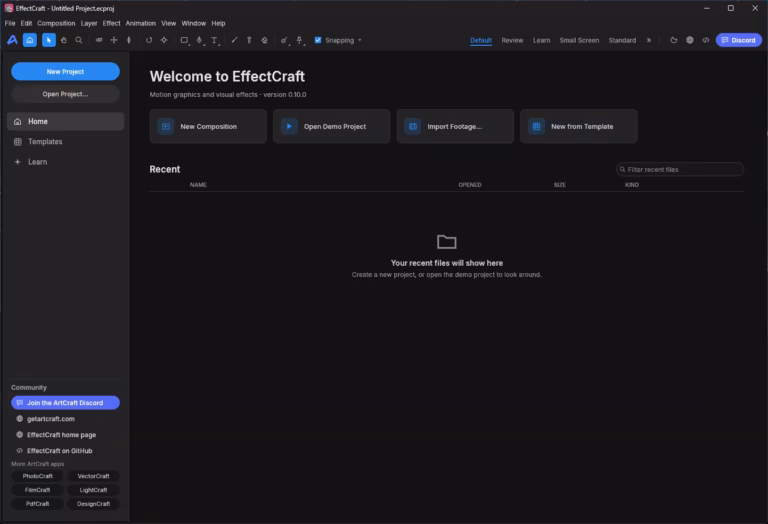Click the Open Demo Project card

click(x=332, y=126)
